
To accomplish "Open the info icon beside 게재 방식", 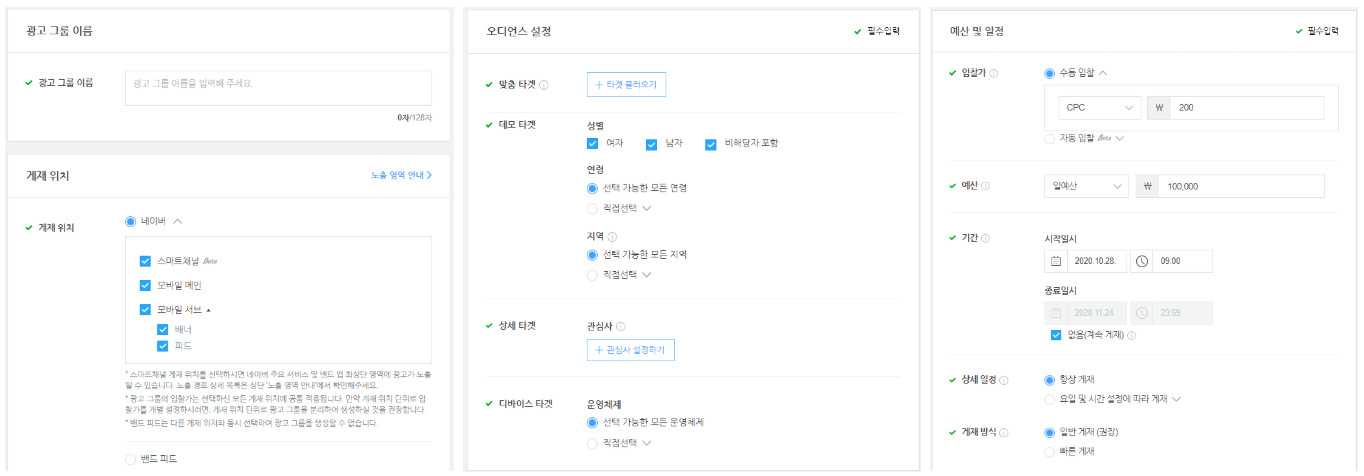I will [1004, 433].
